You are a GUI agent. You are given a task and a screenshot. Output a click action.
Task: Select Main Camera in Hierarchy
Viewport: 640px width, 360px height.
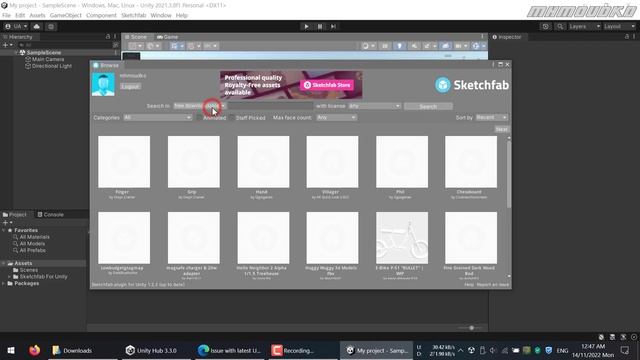coord(48,59)
